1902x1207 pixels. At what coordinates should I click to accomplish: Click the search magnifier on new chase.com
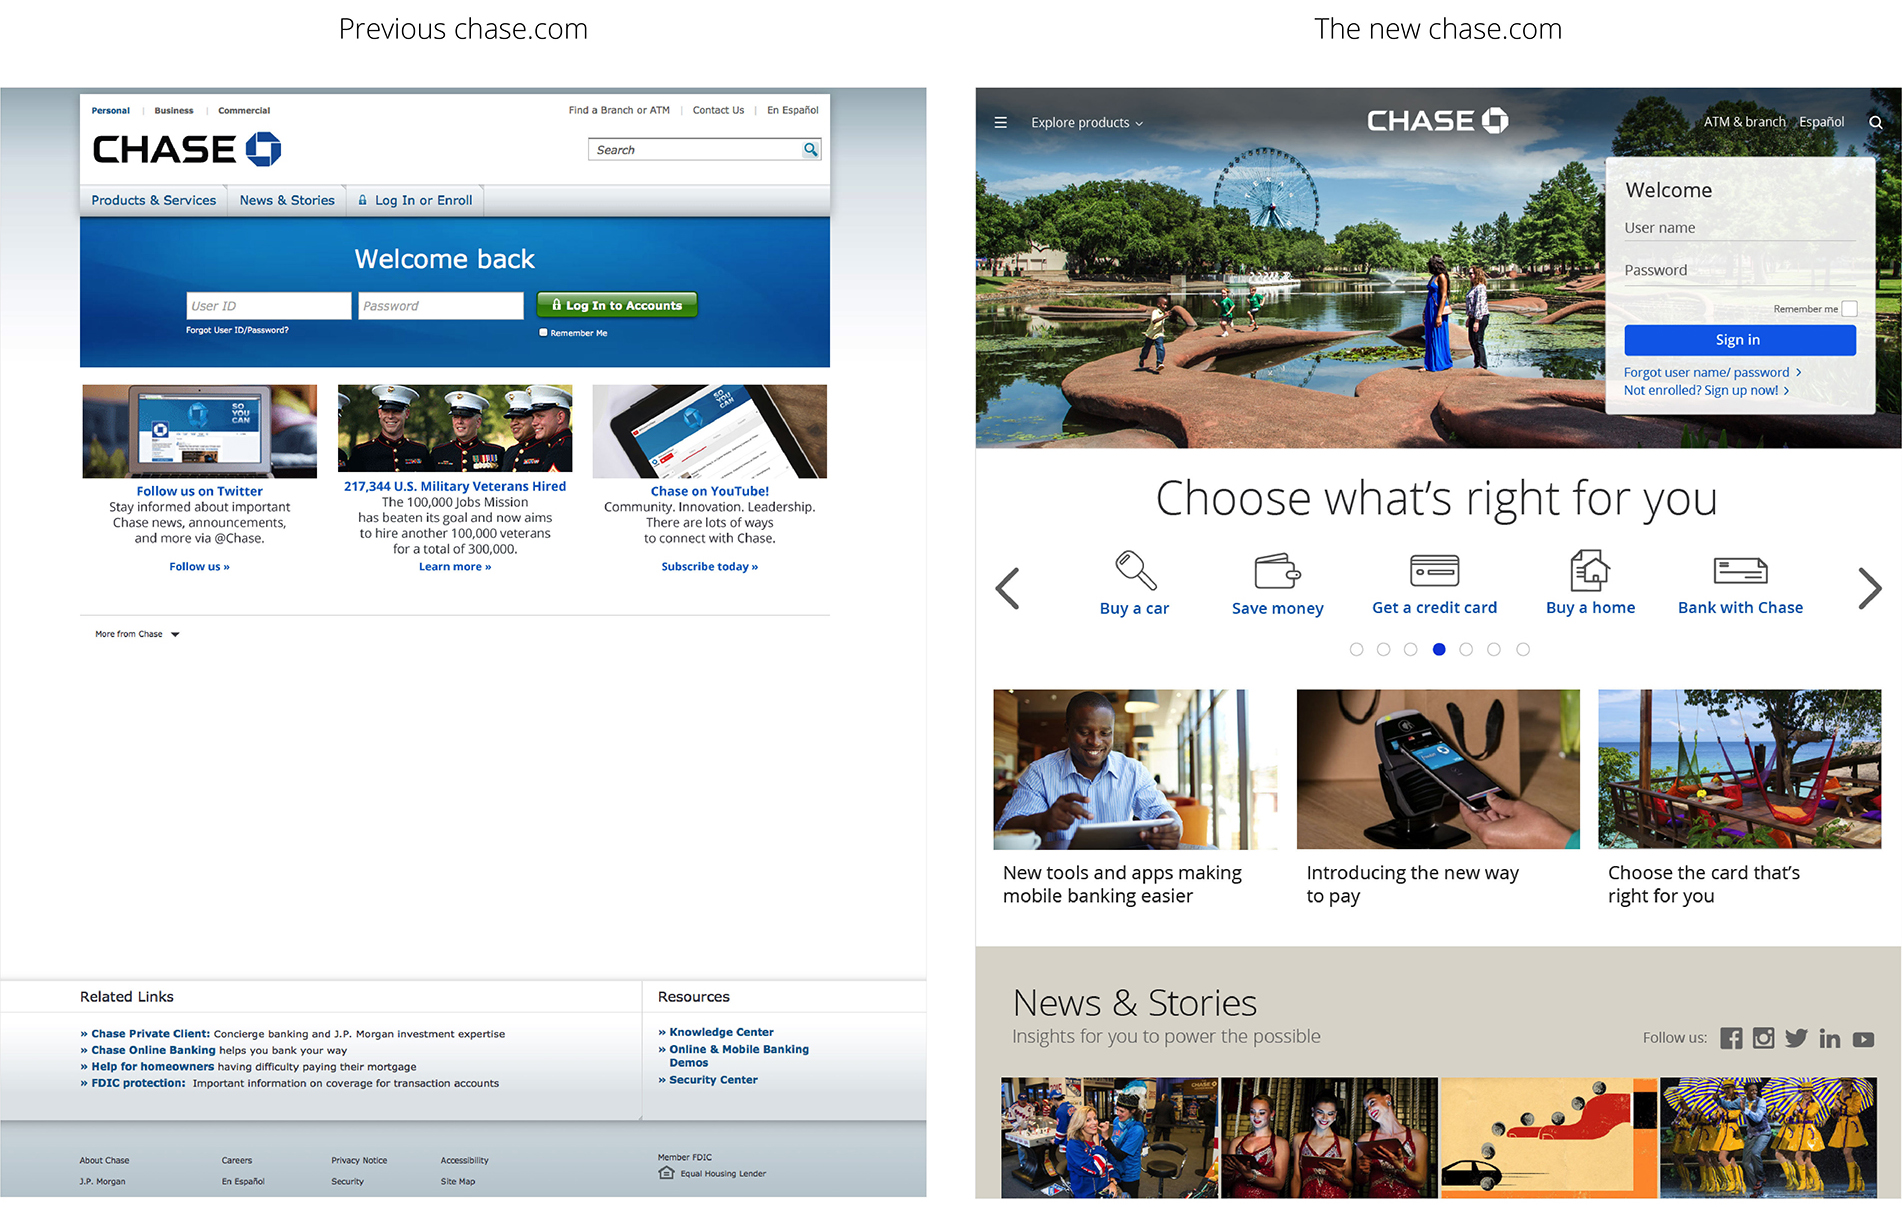click(1876, 123)
